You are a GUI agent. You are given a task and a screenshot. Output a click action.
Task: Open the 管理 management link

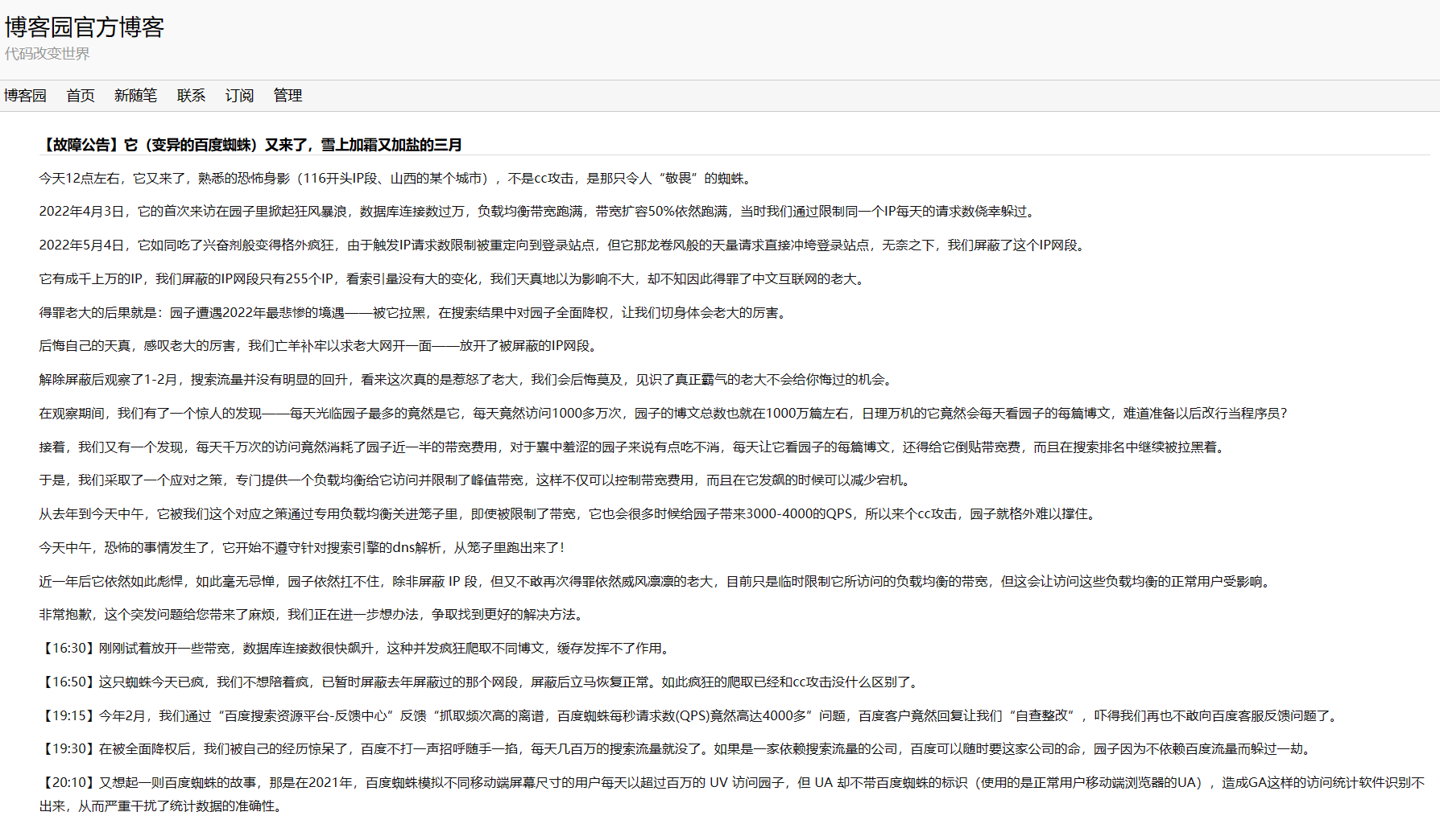pyautogui.click(x=287, y=95)
